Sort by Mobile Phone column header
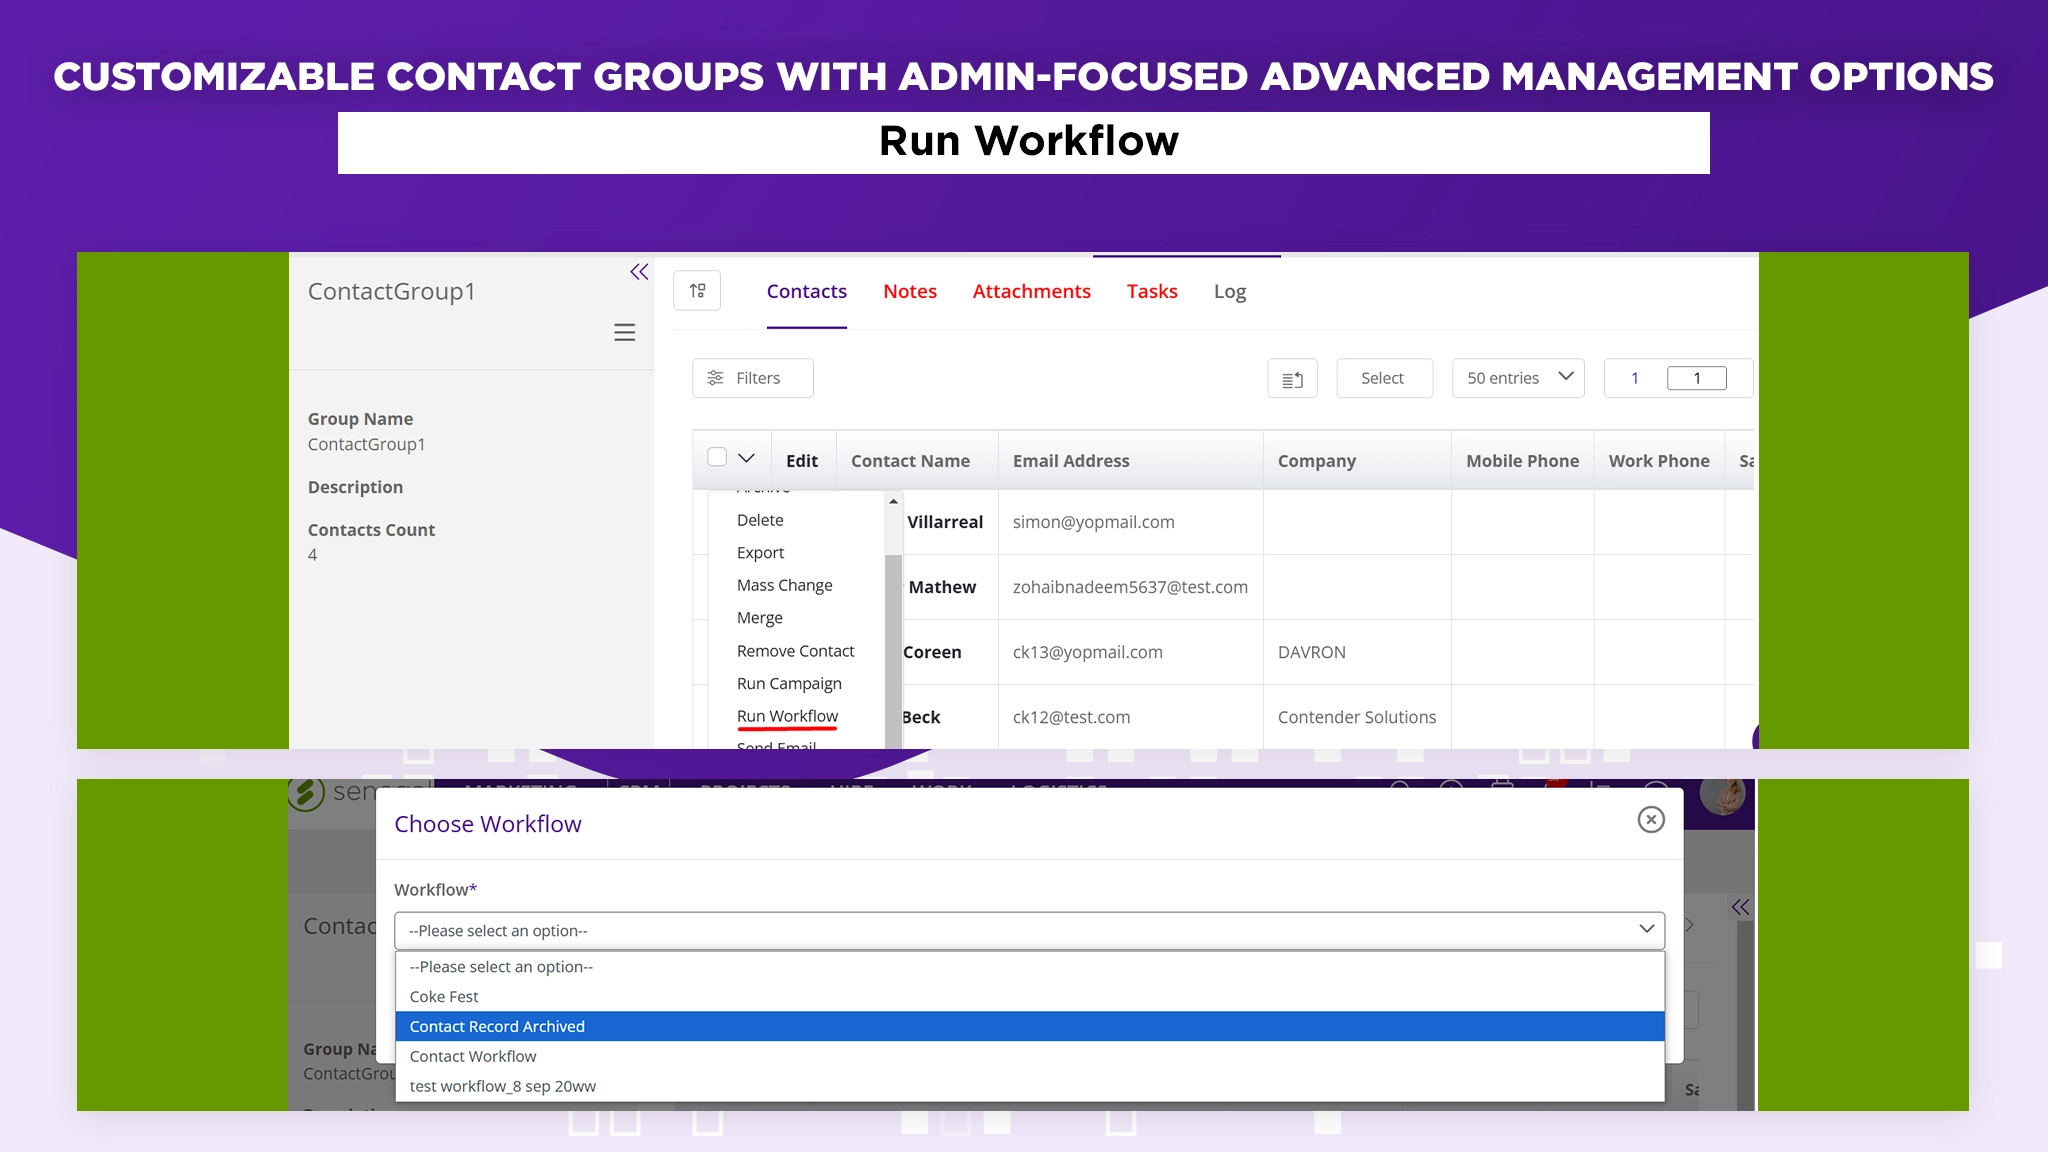2048x1152 pixels. (1522, 461)
